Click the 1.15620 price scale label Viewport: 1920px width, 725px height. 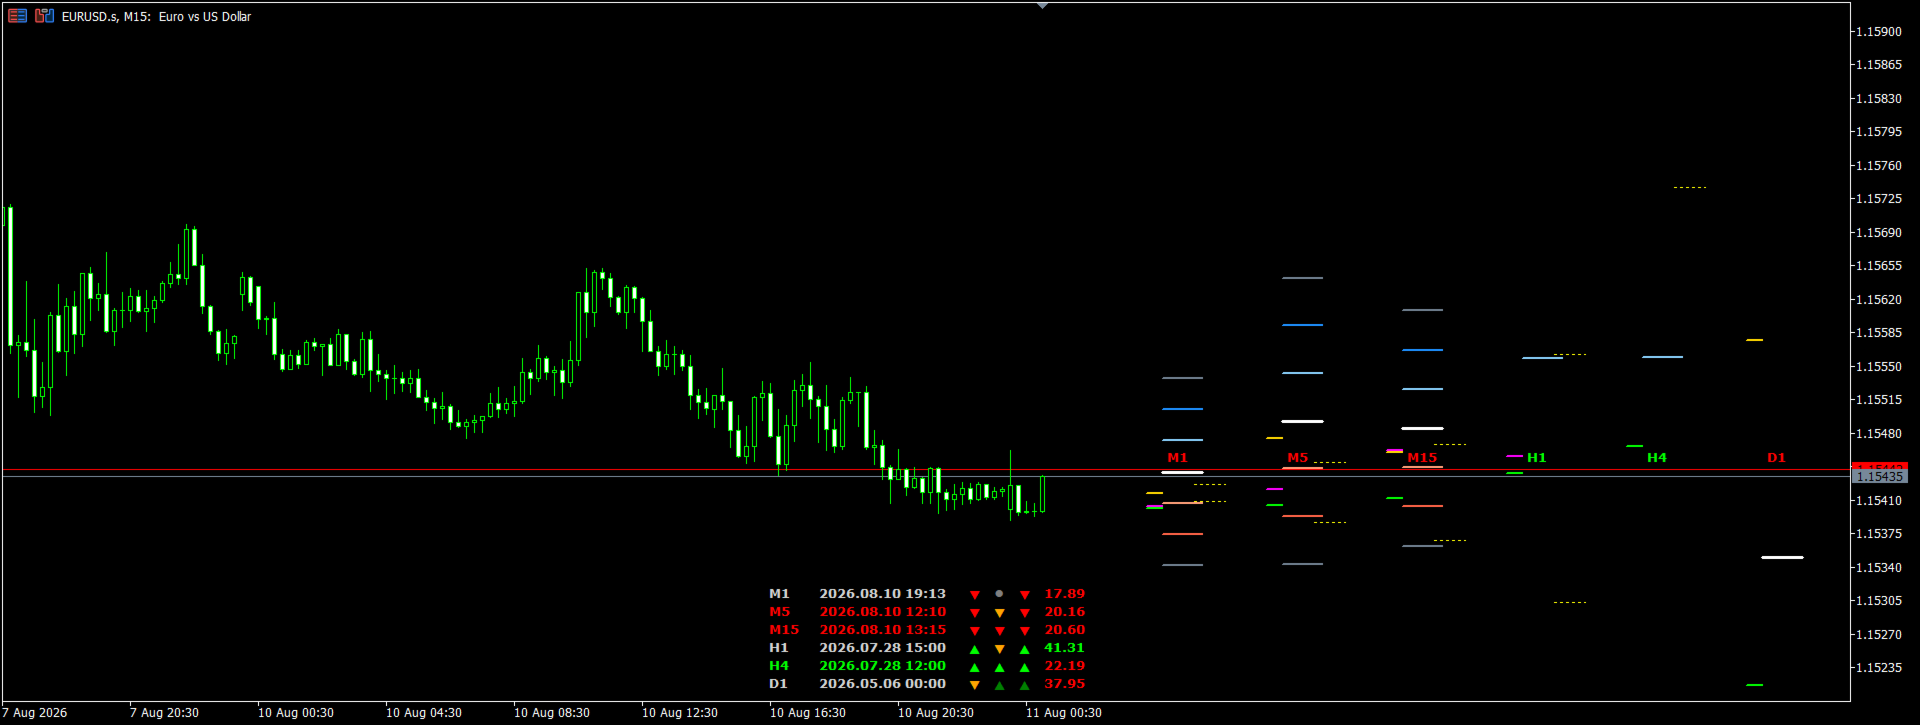click(1878, 300)
